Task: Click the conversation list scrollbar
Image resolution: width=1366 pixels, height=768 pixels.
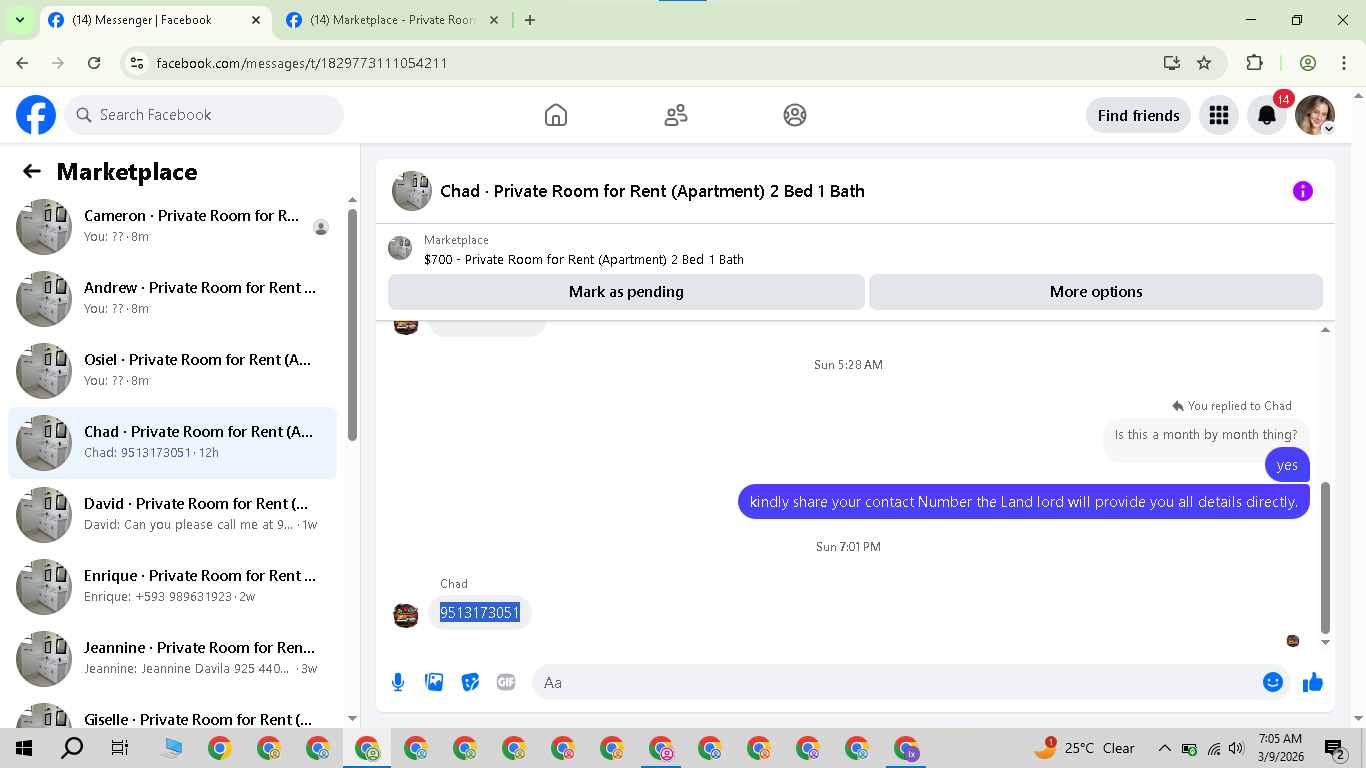Action: click(352, 325)
